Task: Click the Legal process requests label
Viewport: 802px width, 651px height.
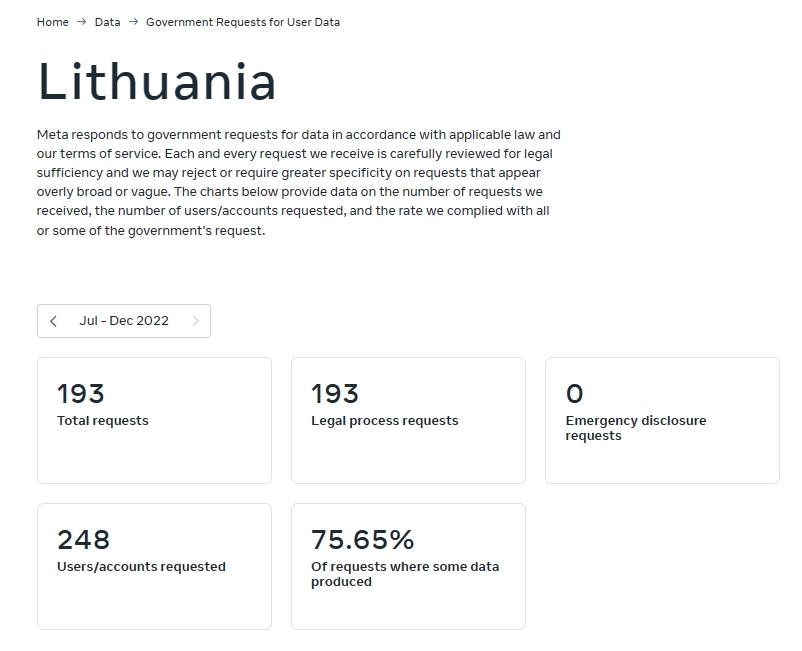Action: pyautogui.click(x=385, y=421)
